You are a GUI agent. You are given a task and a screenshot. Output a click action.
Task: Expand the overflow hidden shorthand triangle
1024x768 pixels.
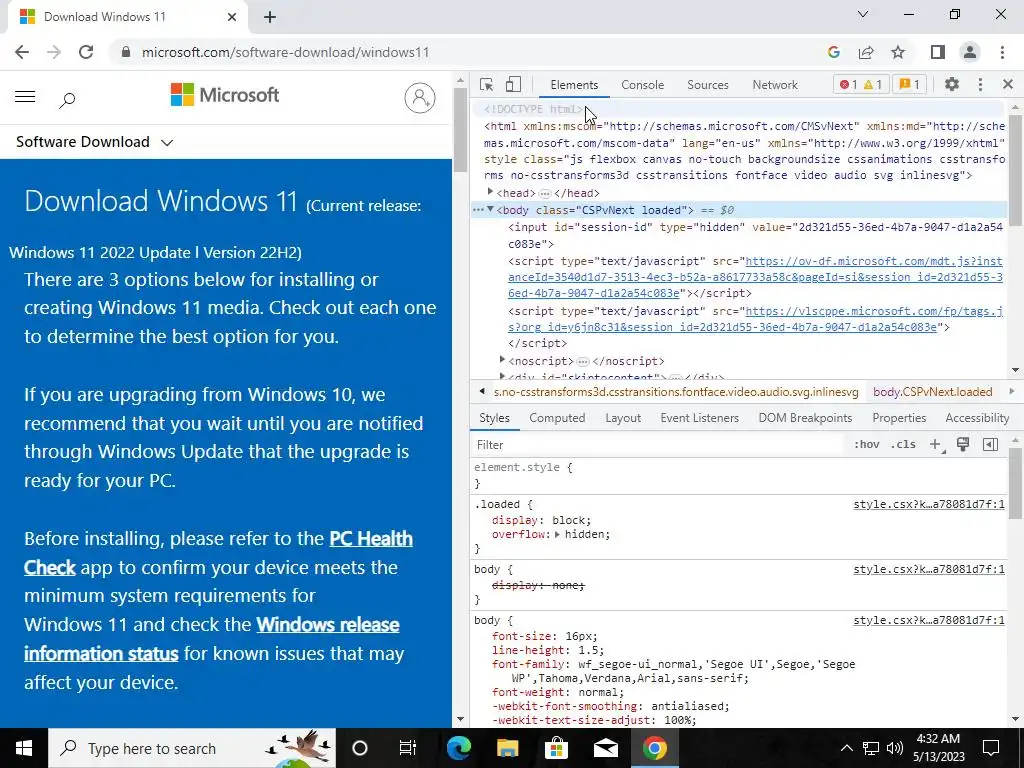[x=557, y=534]
